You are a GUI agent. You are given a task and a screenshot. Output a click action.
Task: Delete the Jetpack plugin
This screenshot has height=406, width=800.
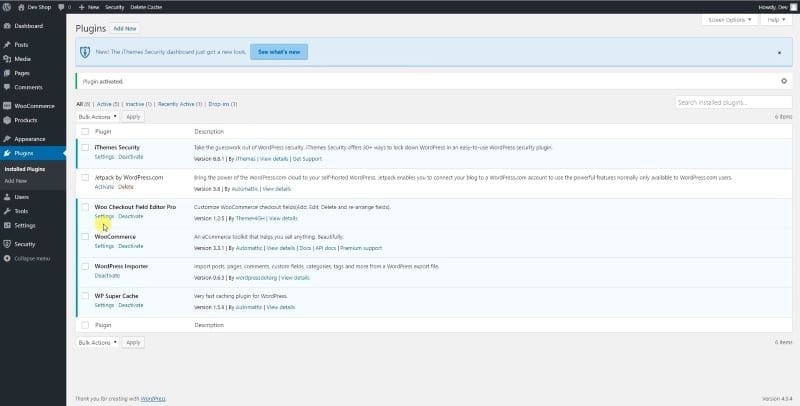tap(126, 187)
